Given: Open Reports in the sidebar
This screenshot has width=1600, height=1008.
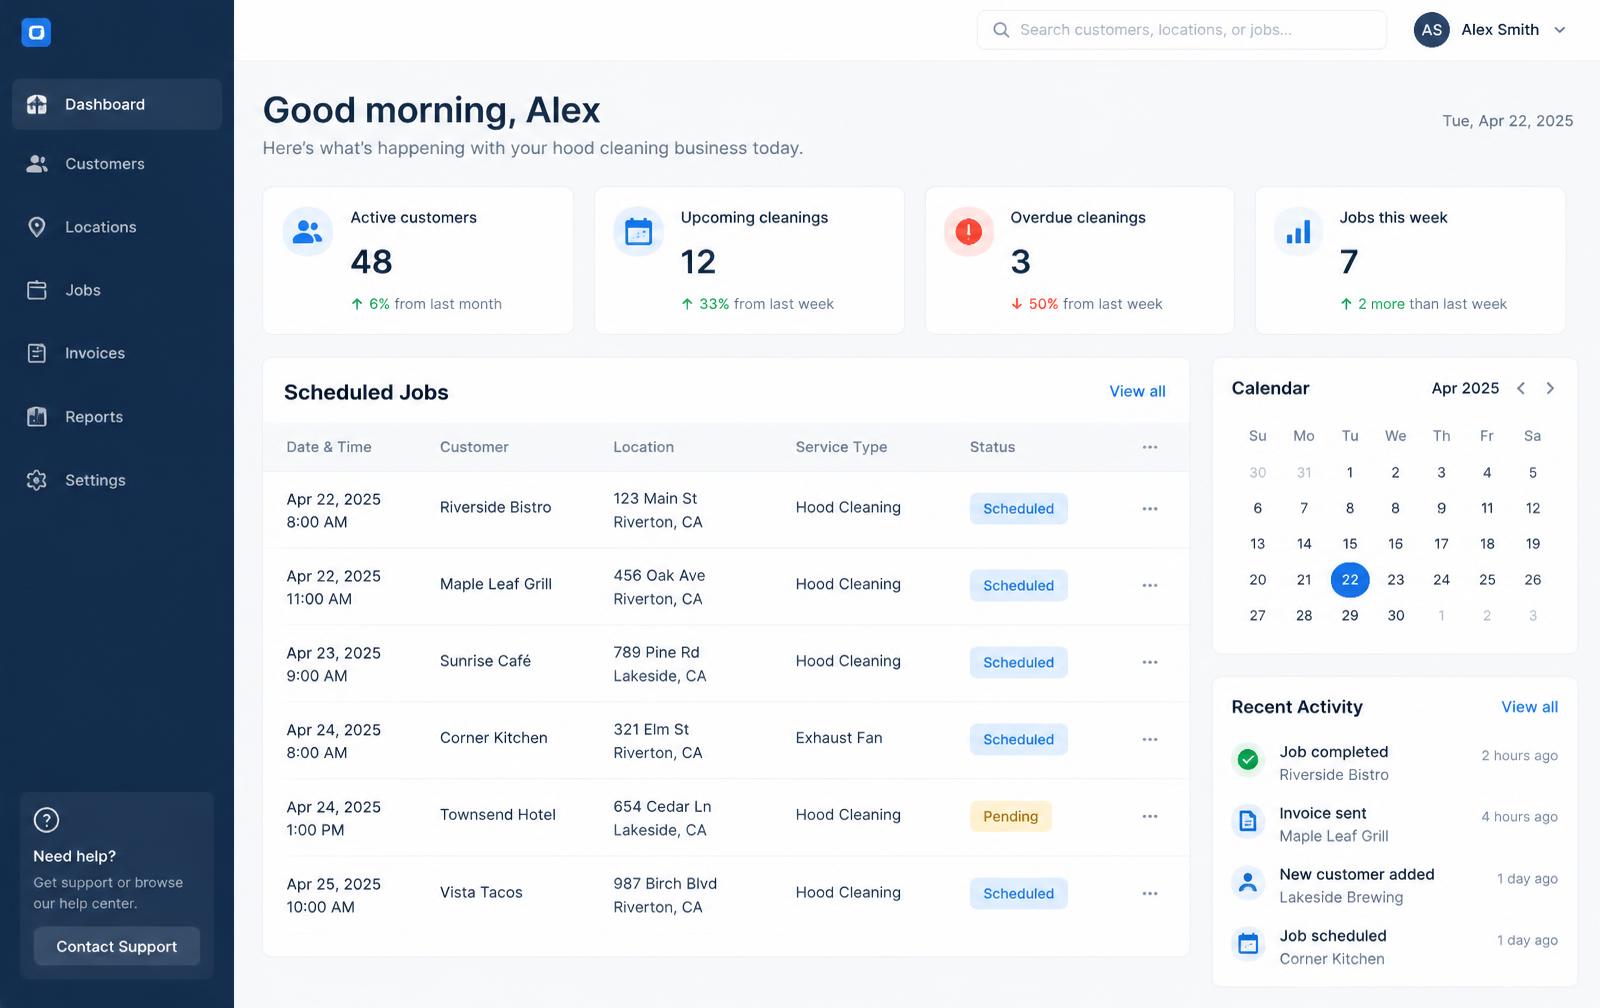Looking at the screenshot, I should point(117,417).
